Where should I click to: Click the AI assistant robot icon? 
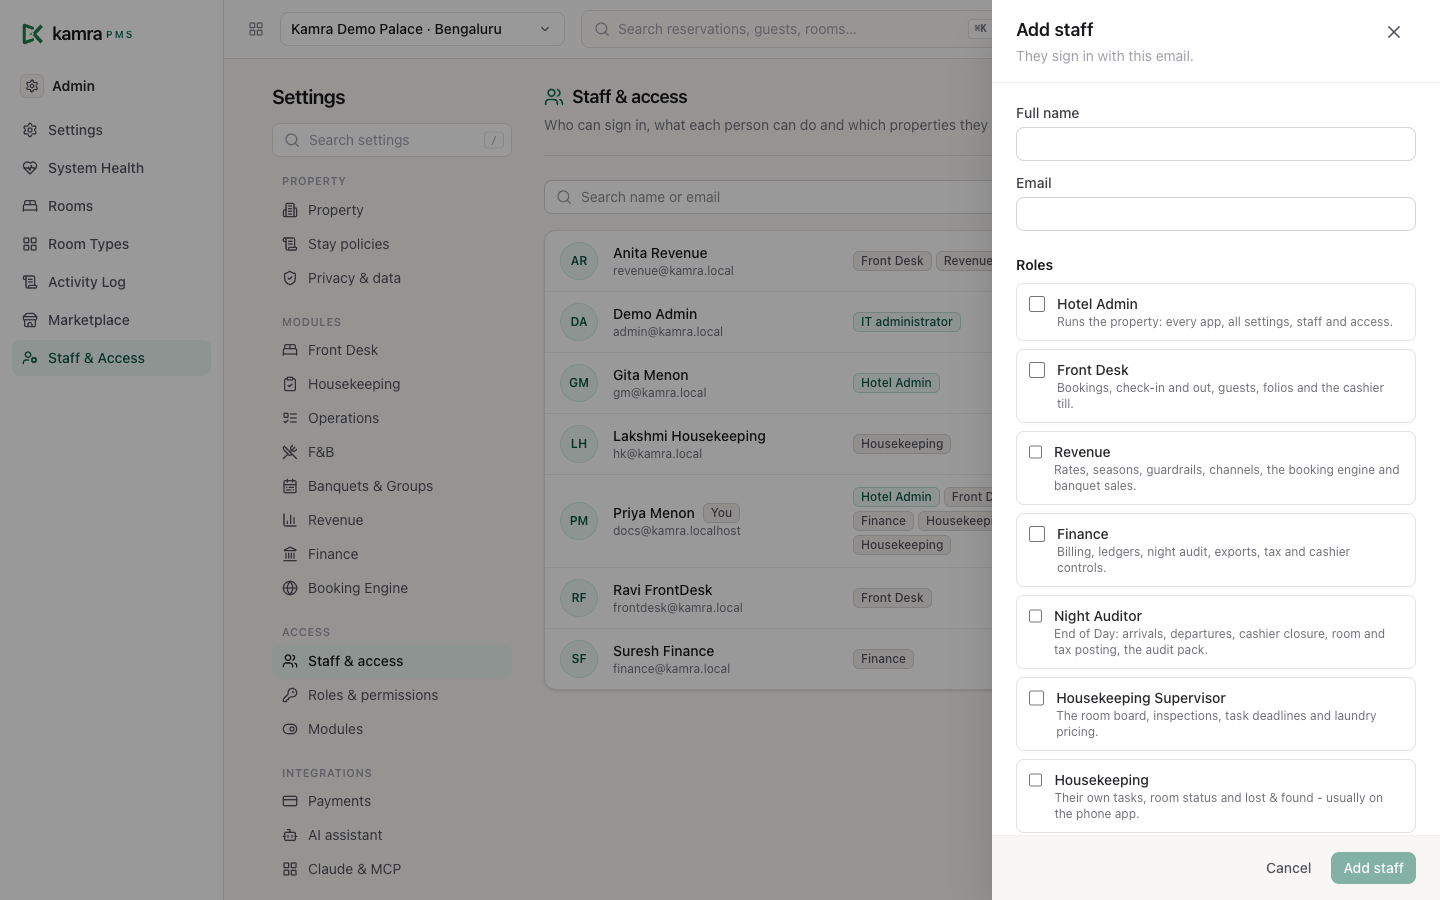290,835
